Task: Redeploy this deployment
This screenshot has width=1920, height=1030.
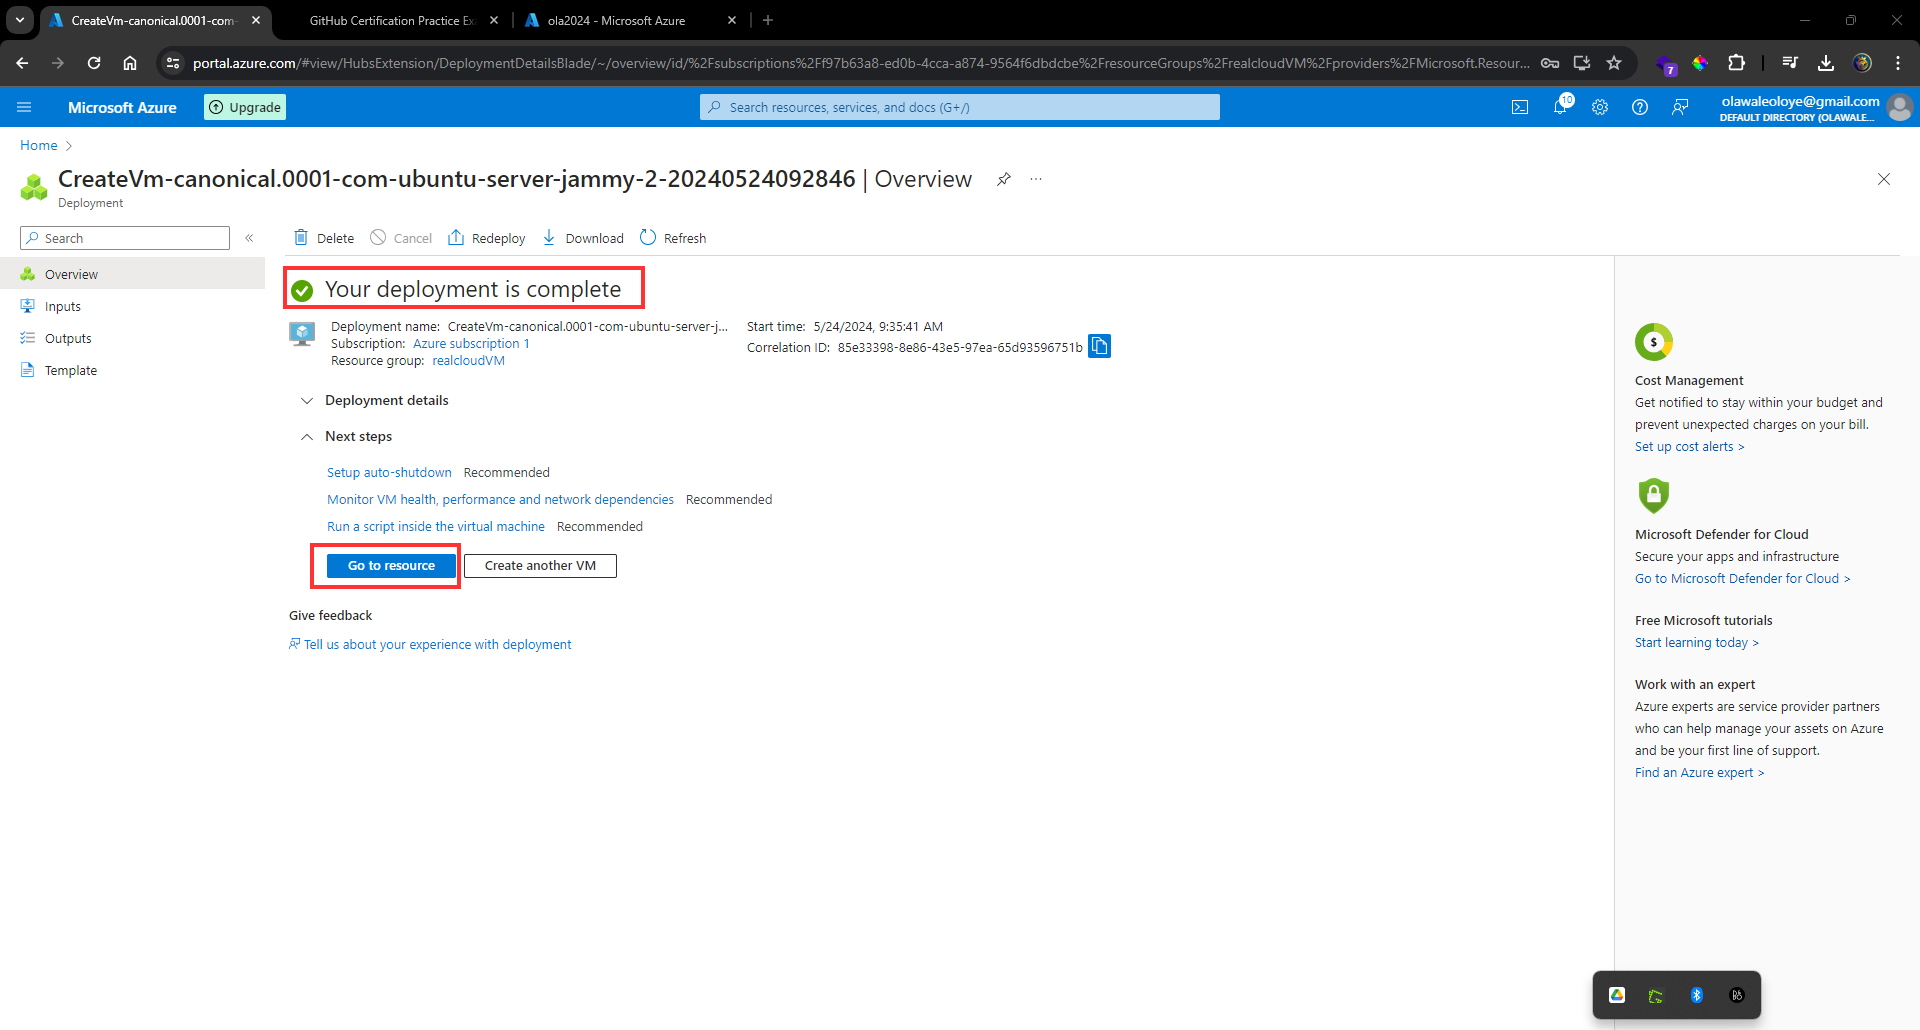Action: [x=487, y=238]
